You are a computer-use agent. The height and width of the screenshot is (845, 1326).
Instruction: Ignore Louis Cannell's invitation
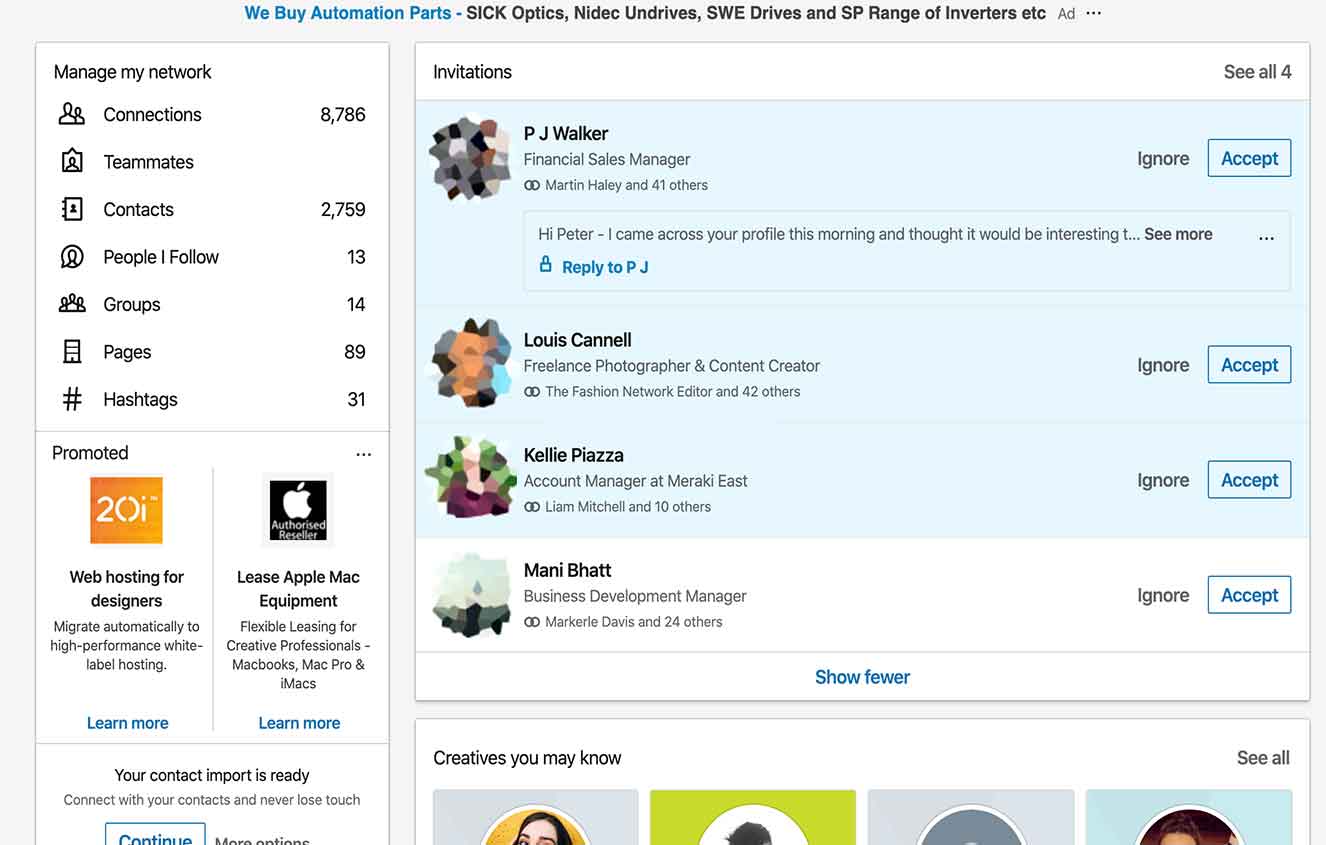(1163, 365)
